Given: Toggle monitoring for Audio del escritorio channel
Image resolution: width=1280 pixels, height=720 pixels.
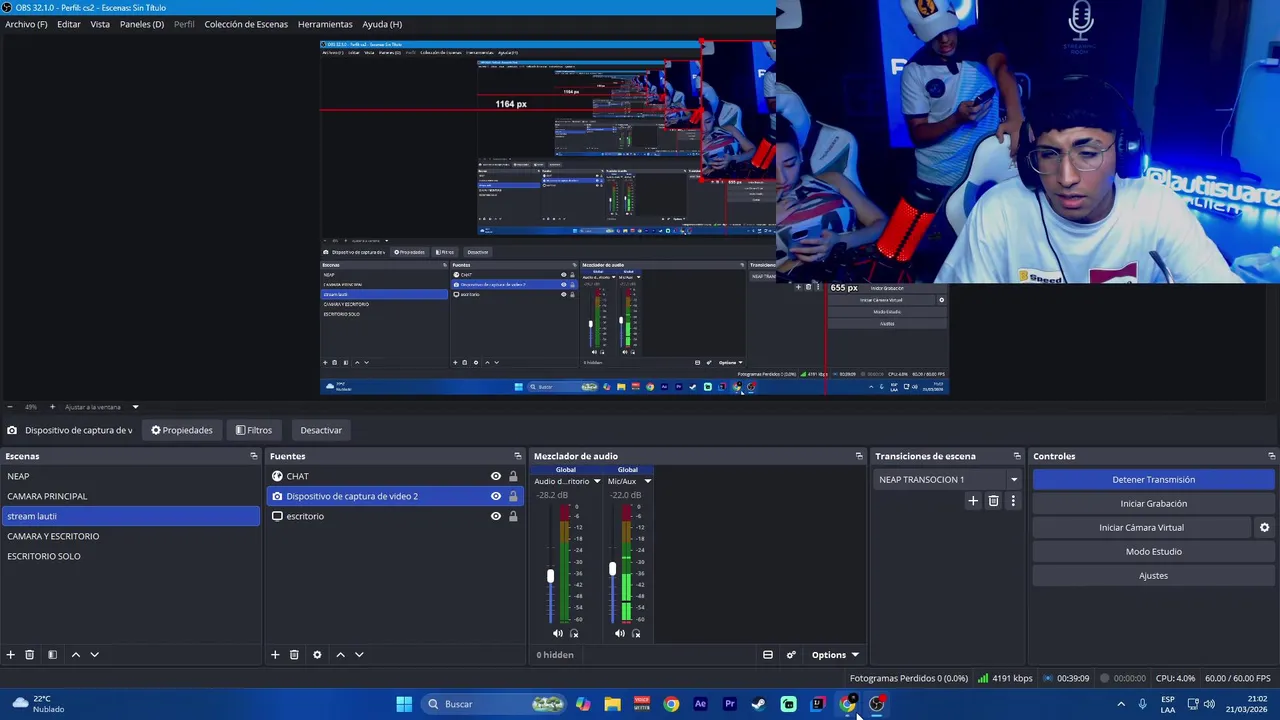Looking at the screenshot, I should pyautogui.click(x=574, y=633).
